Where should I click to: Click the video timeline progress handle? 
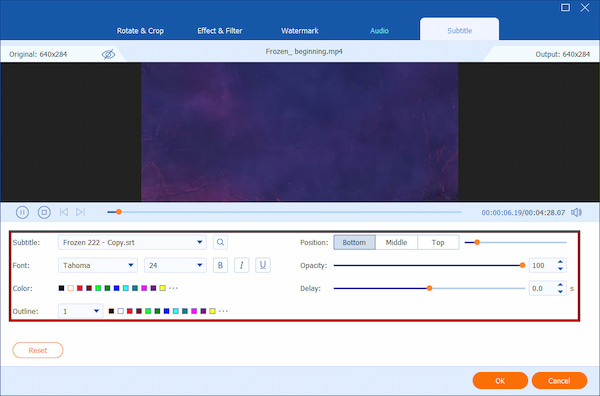pyautogui.click(x=119, y=212)
